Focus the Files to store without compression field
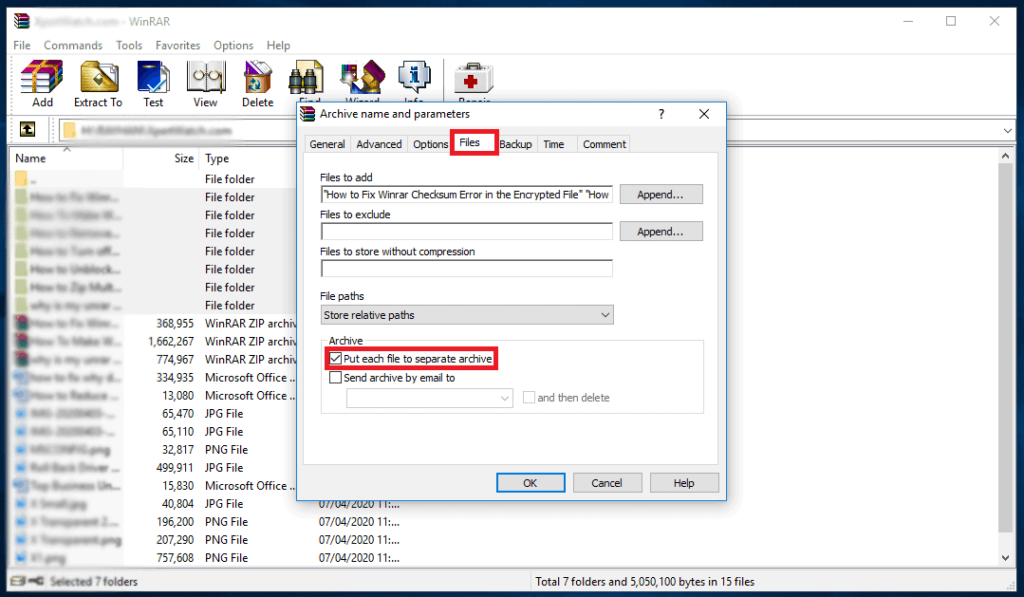The height and width of the screenshot is (597, 1024). point(466,268)
